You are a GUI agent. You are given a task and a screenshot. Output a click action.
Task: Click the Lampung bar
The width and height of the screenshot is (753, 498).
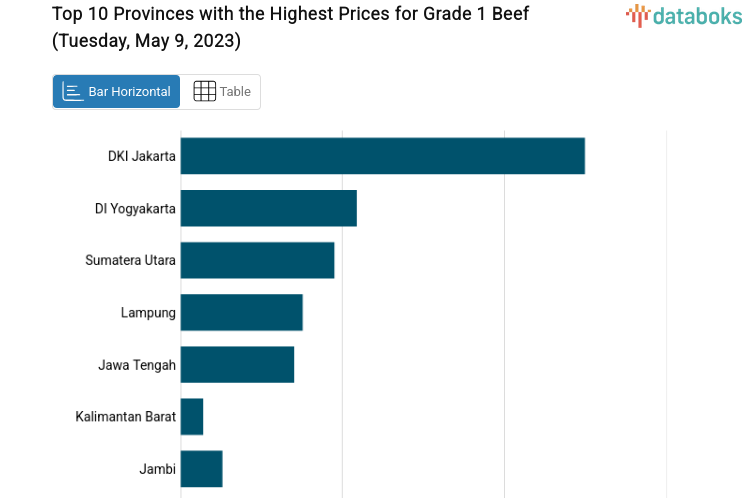pos(241,312)
